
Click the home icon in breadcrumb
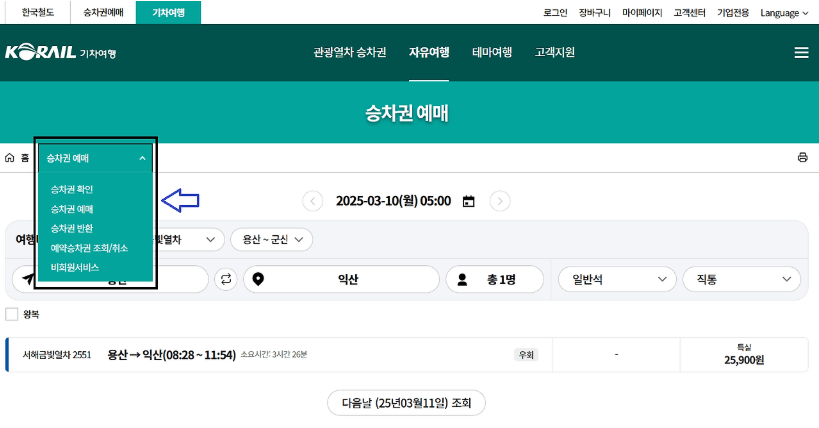9,158
